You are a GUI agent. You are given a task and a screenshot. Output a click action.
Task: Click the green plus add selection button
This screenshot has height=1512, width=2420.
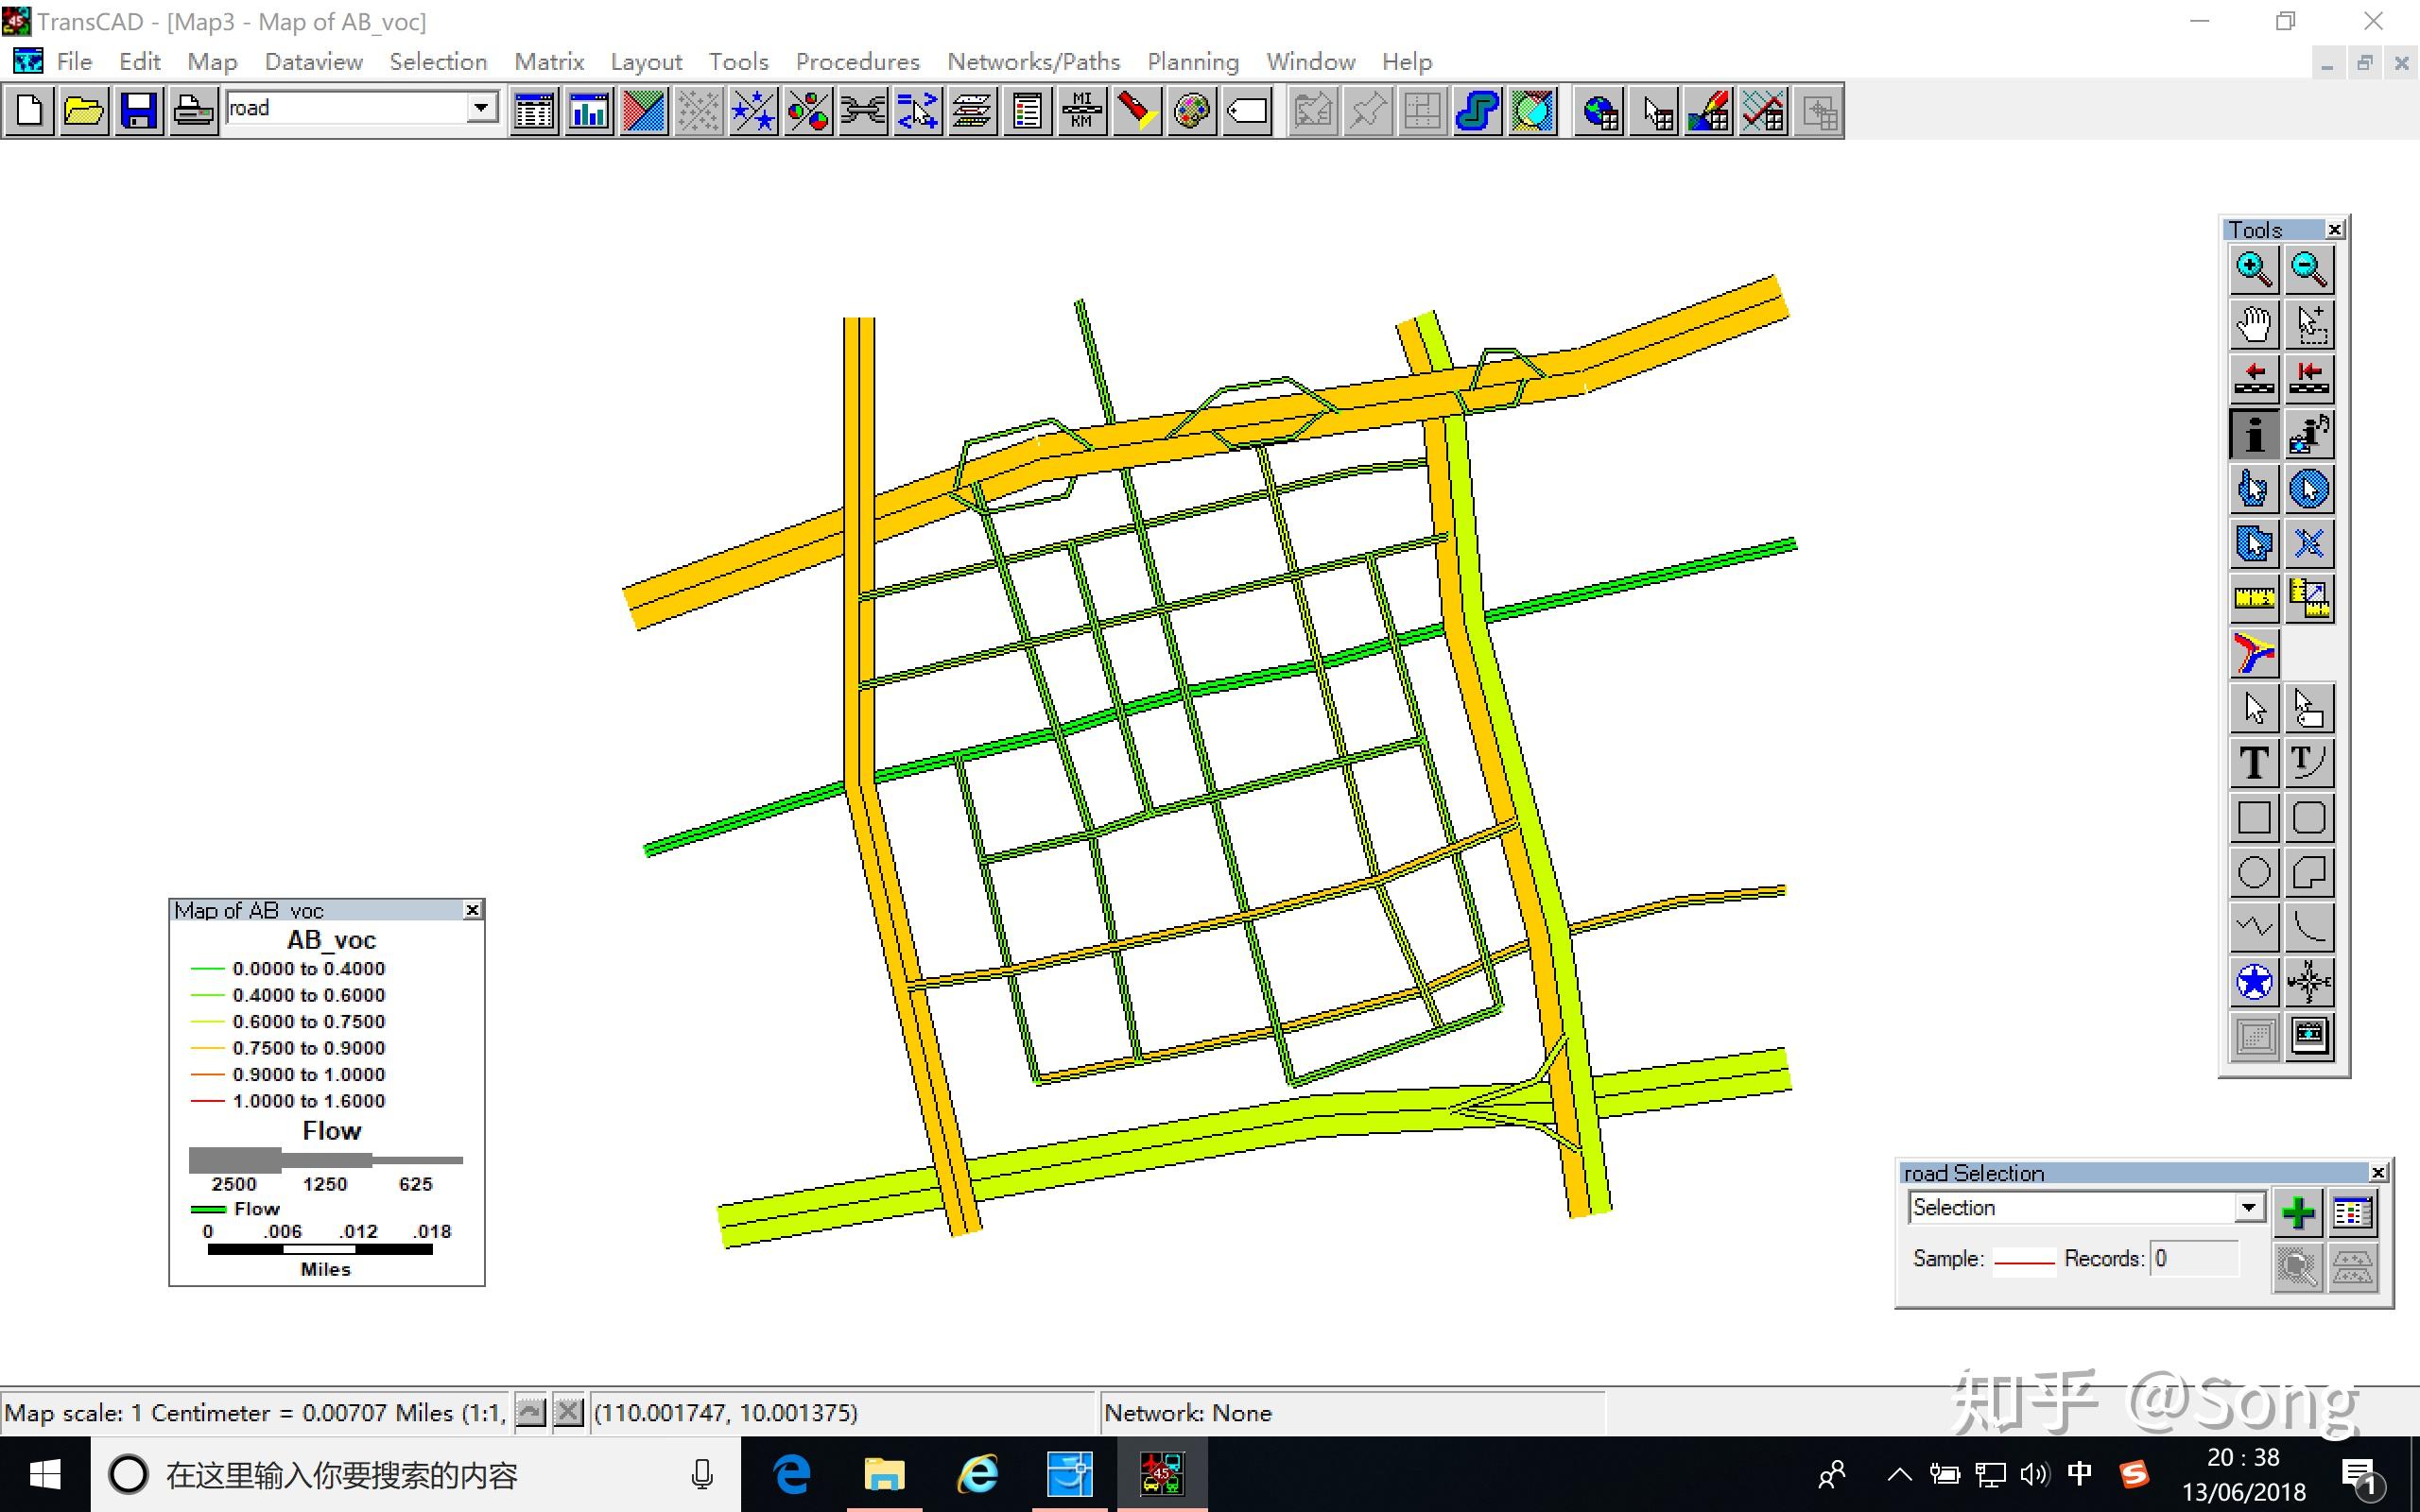[2298, 1213]
